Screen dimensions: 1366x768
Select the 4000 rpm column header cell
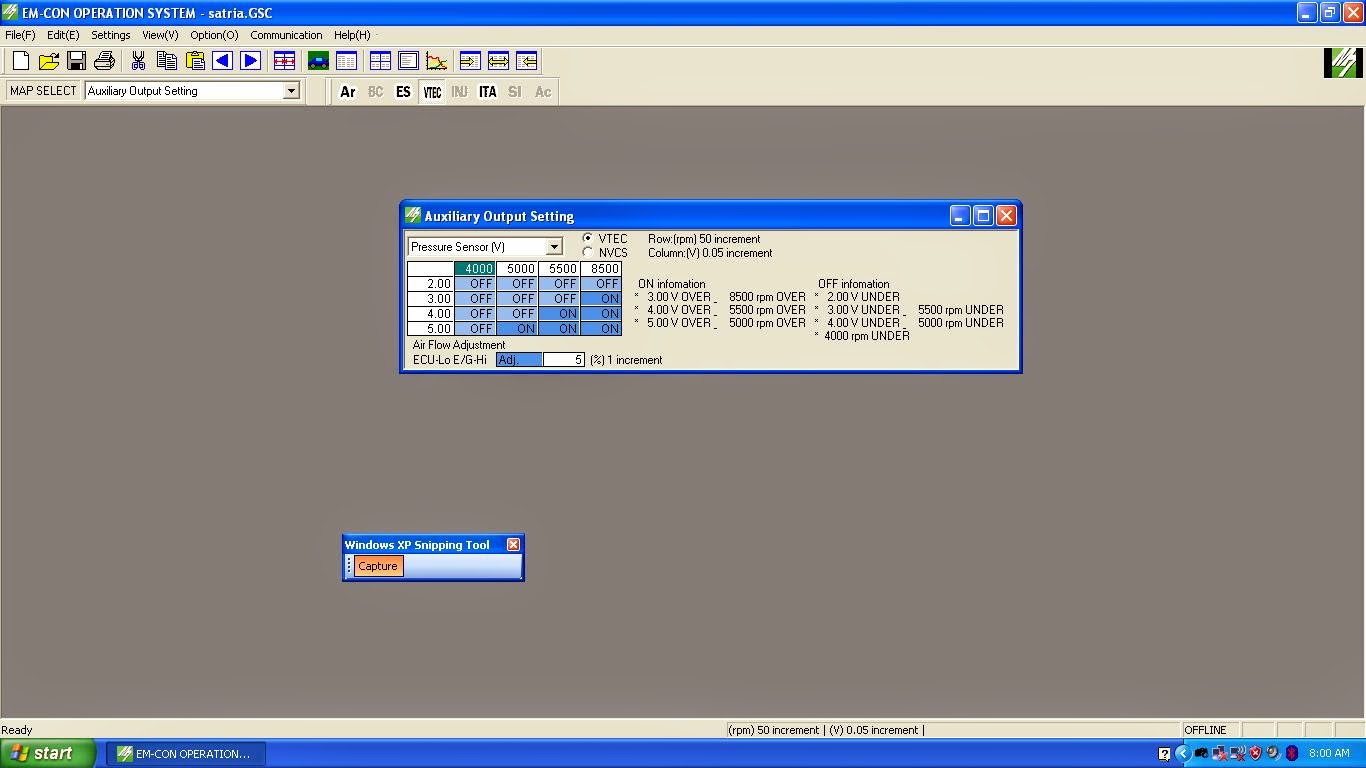point(475,269)
